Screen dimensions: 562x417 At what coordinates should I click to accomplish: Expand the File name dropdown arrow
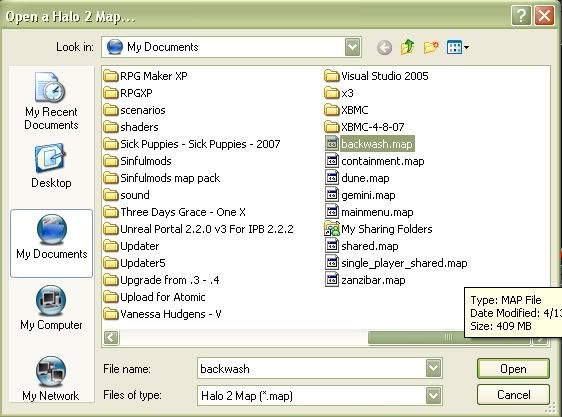tap(433, 368)
